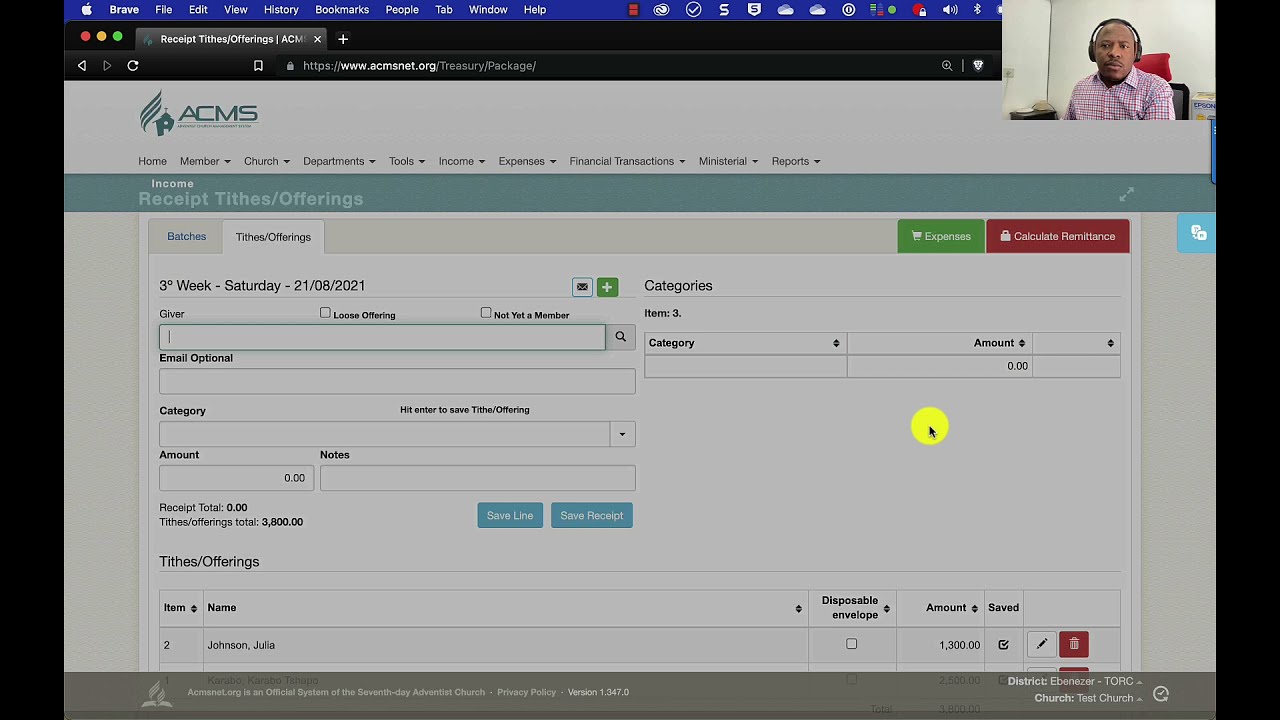Image resolution: width=1280 pixels, height=720 pixels.
Task: Switch to the Batches tab
Action: point(186,237)
